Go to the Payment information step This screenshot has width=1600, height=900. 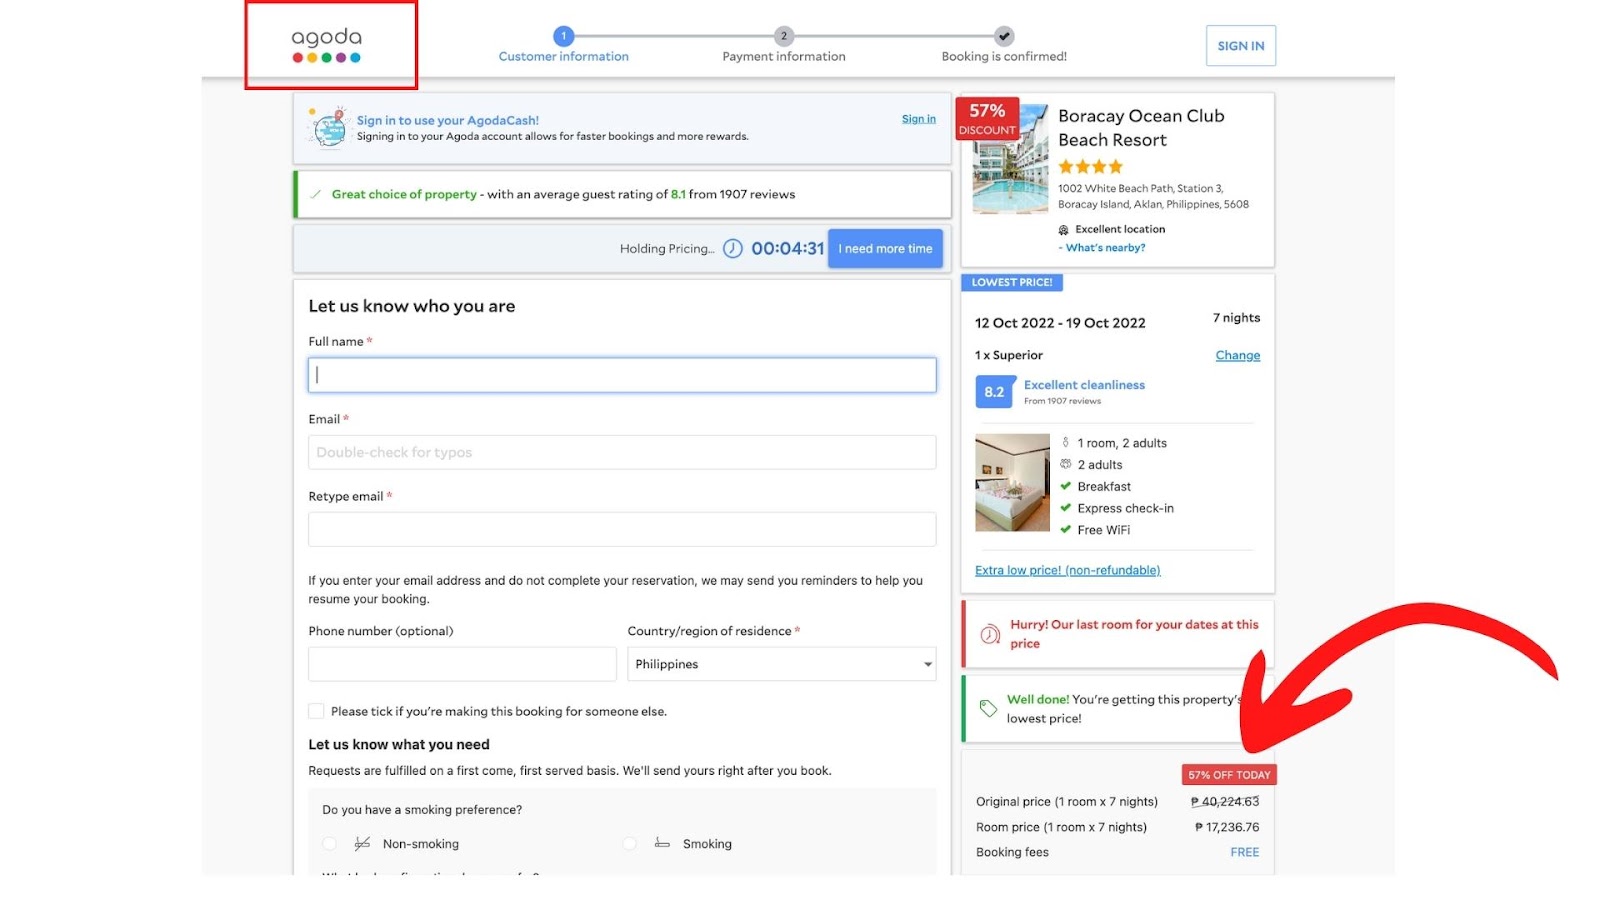[x=784, y=57]
